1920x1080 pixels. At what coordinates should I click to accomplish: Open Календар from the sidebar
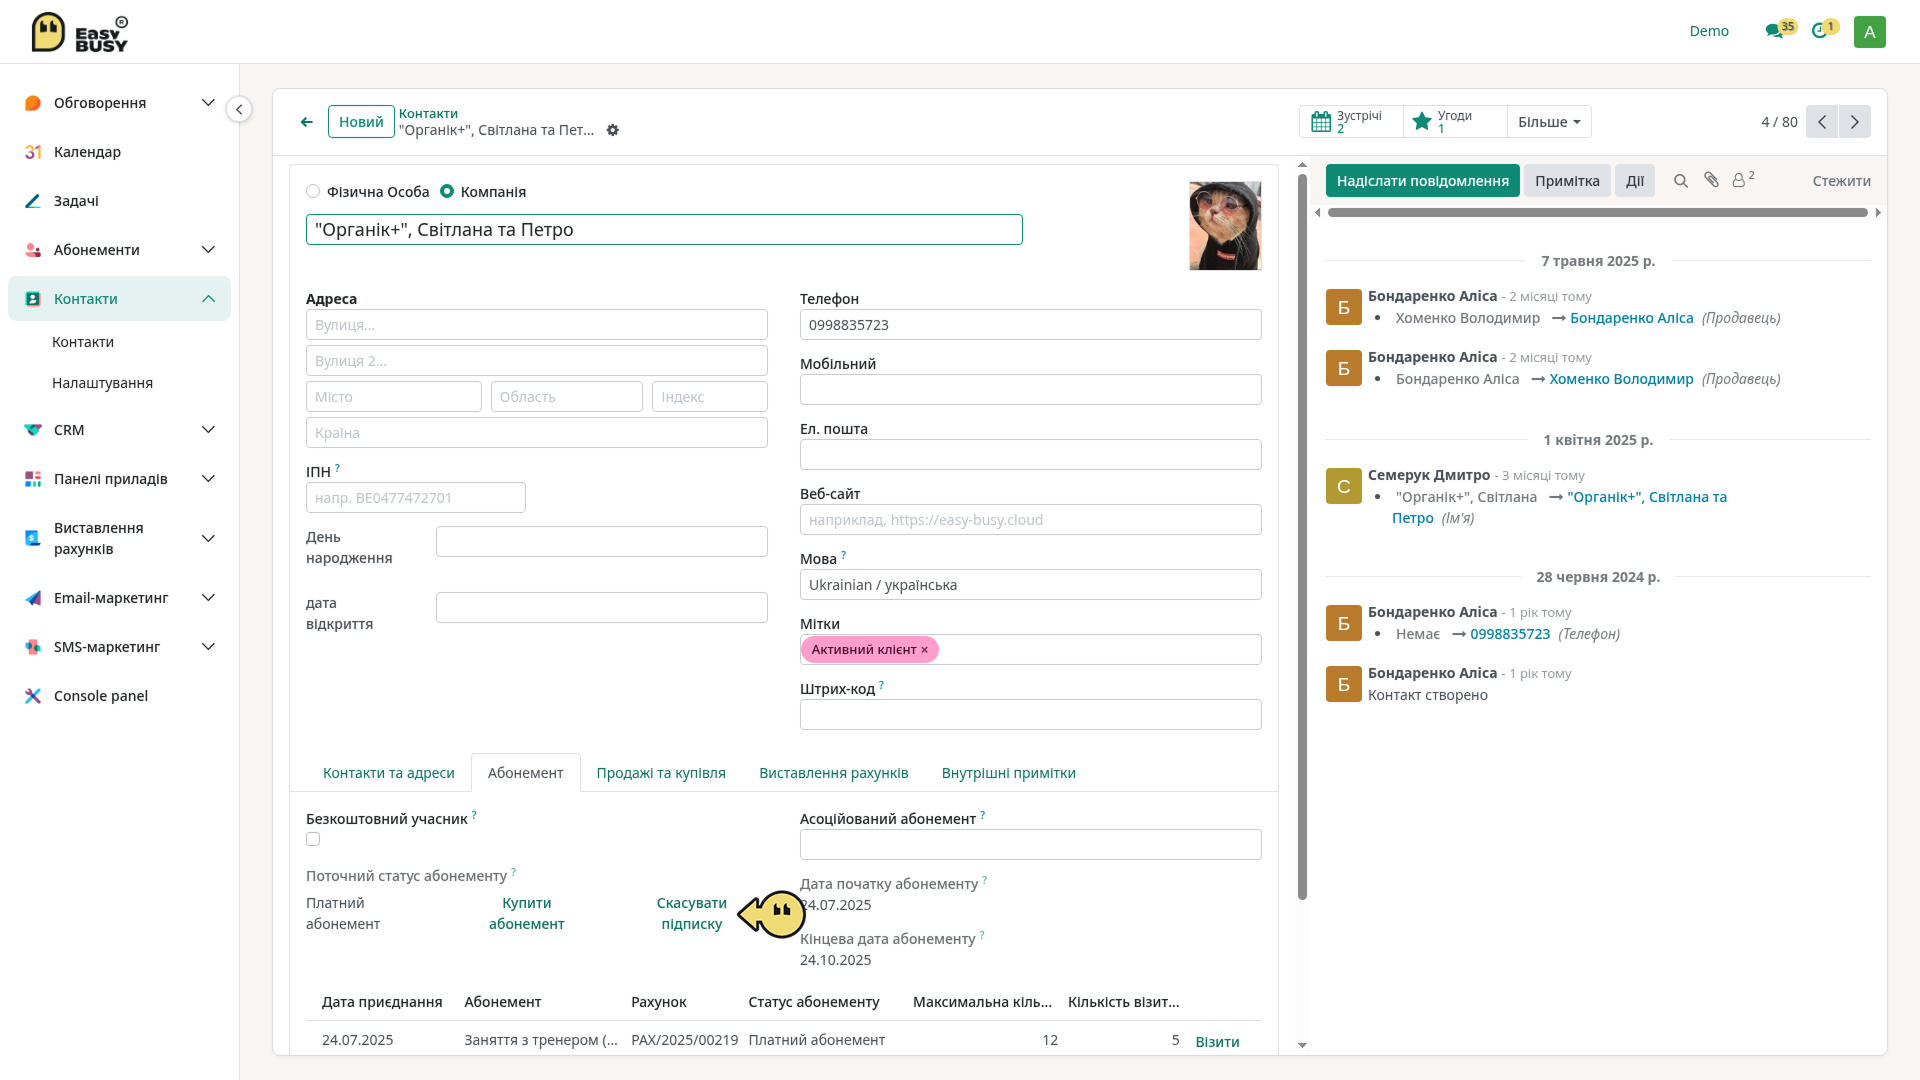(87, 152)
